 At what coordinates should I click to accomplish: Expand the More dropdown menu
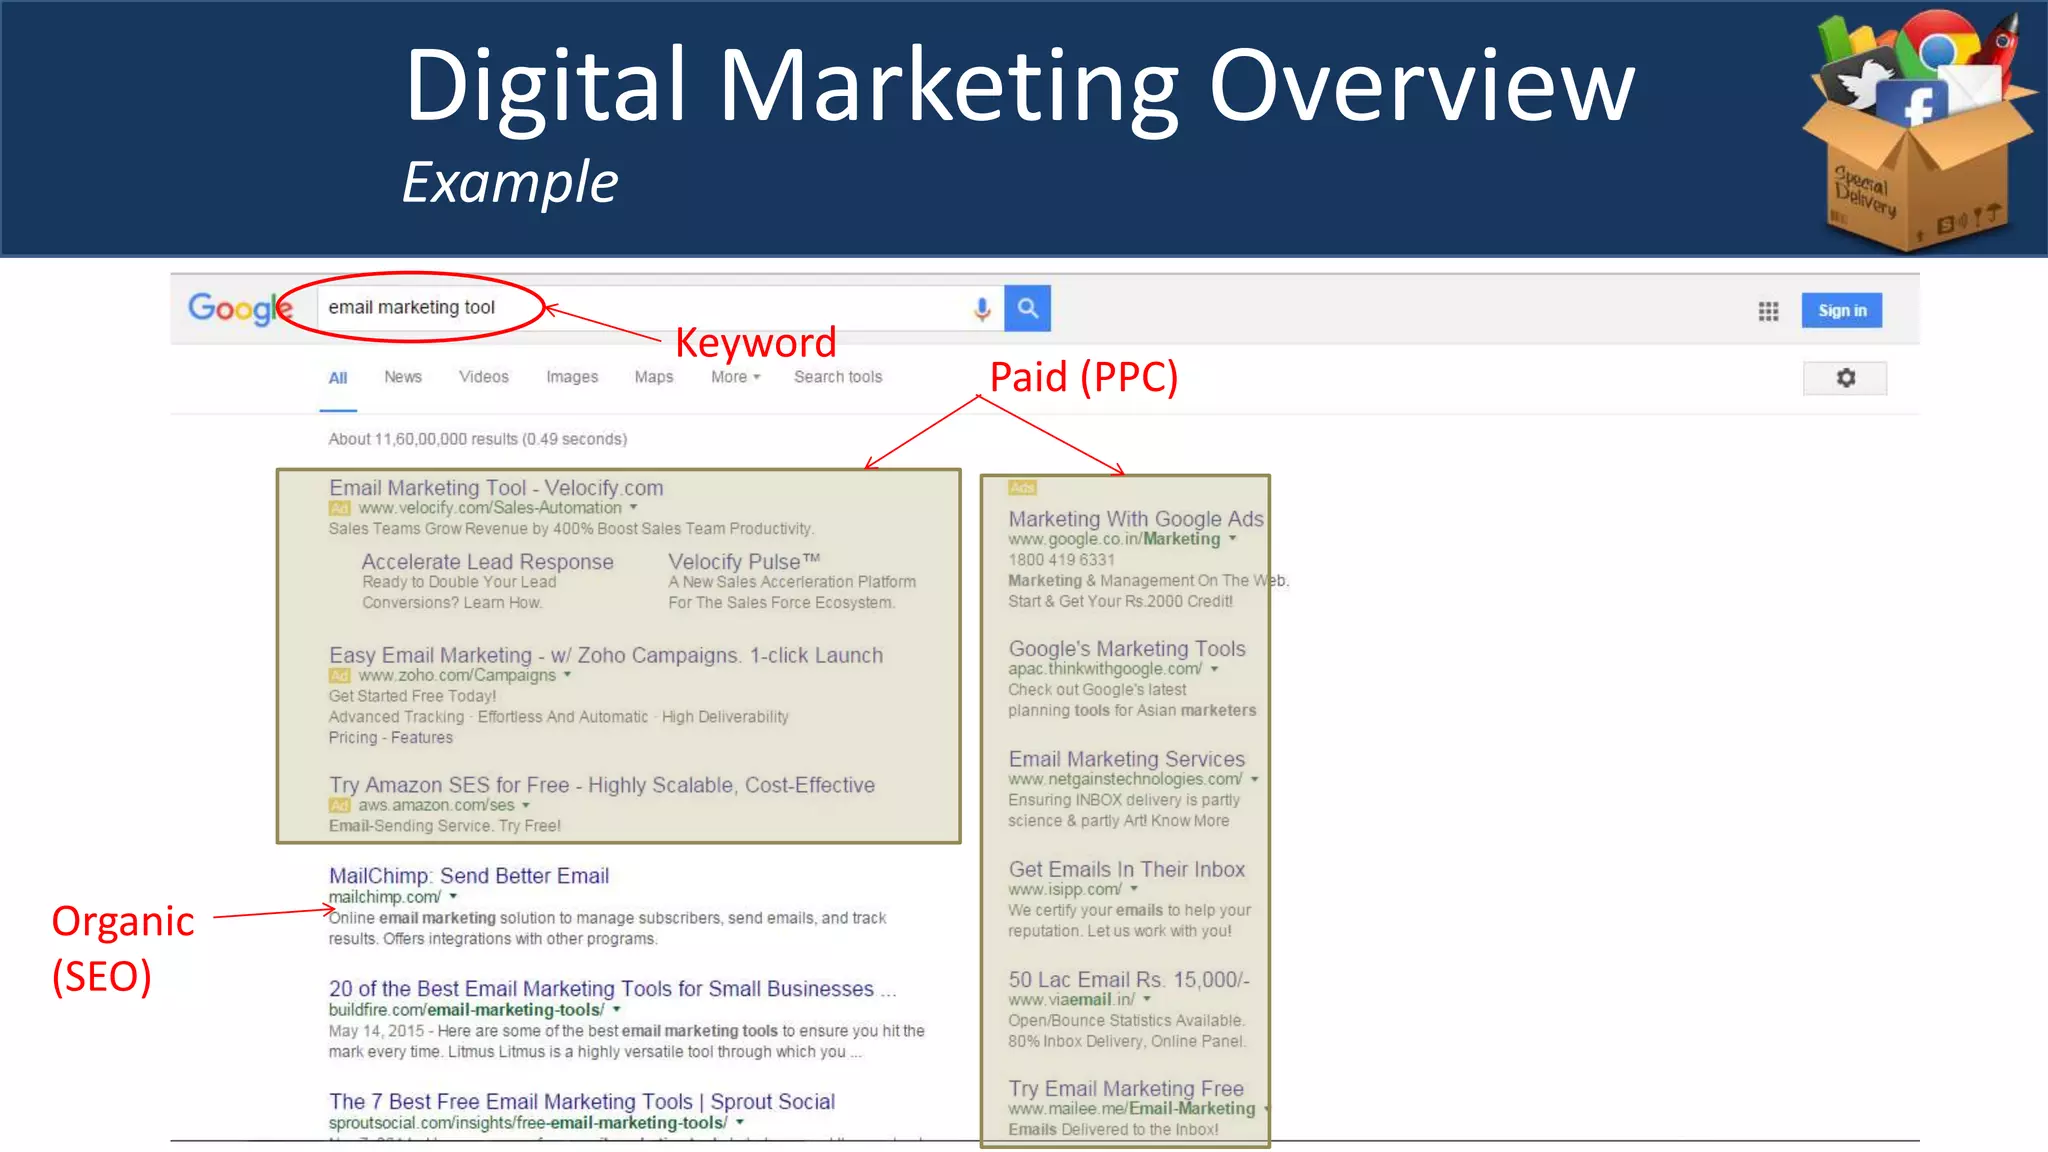736,377
